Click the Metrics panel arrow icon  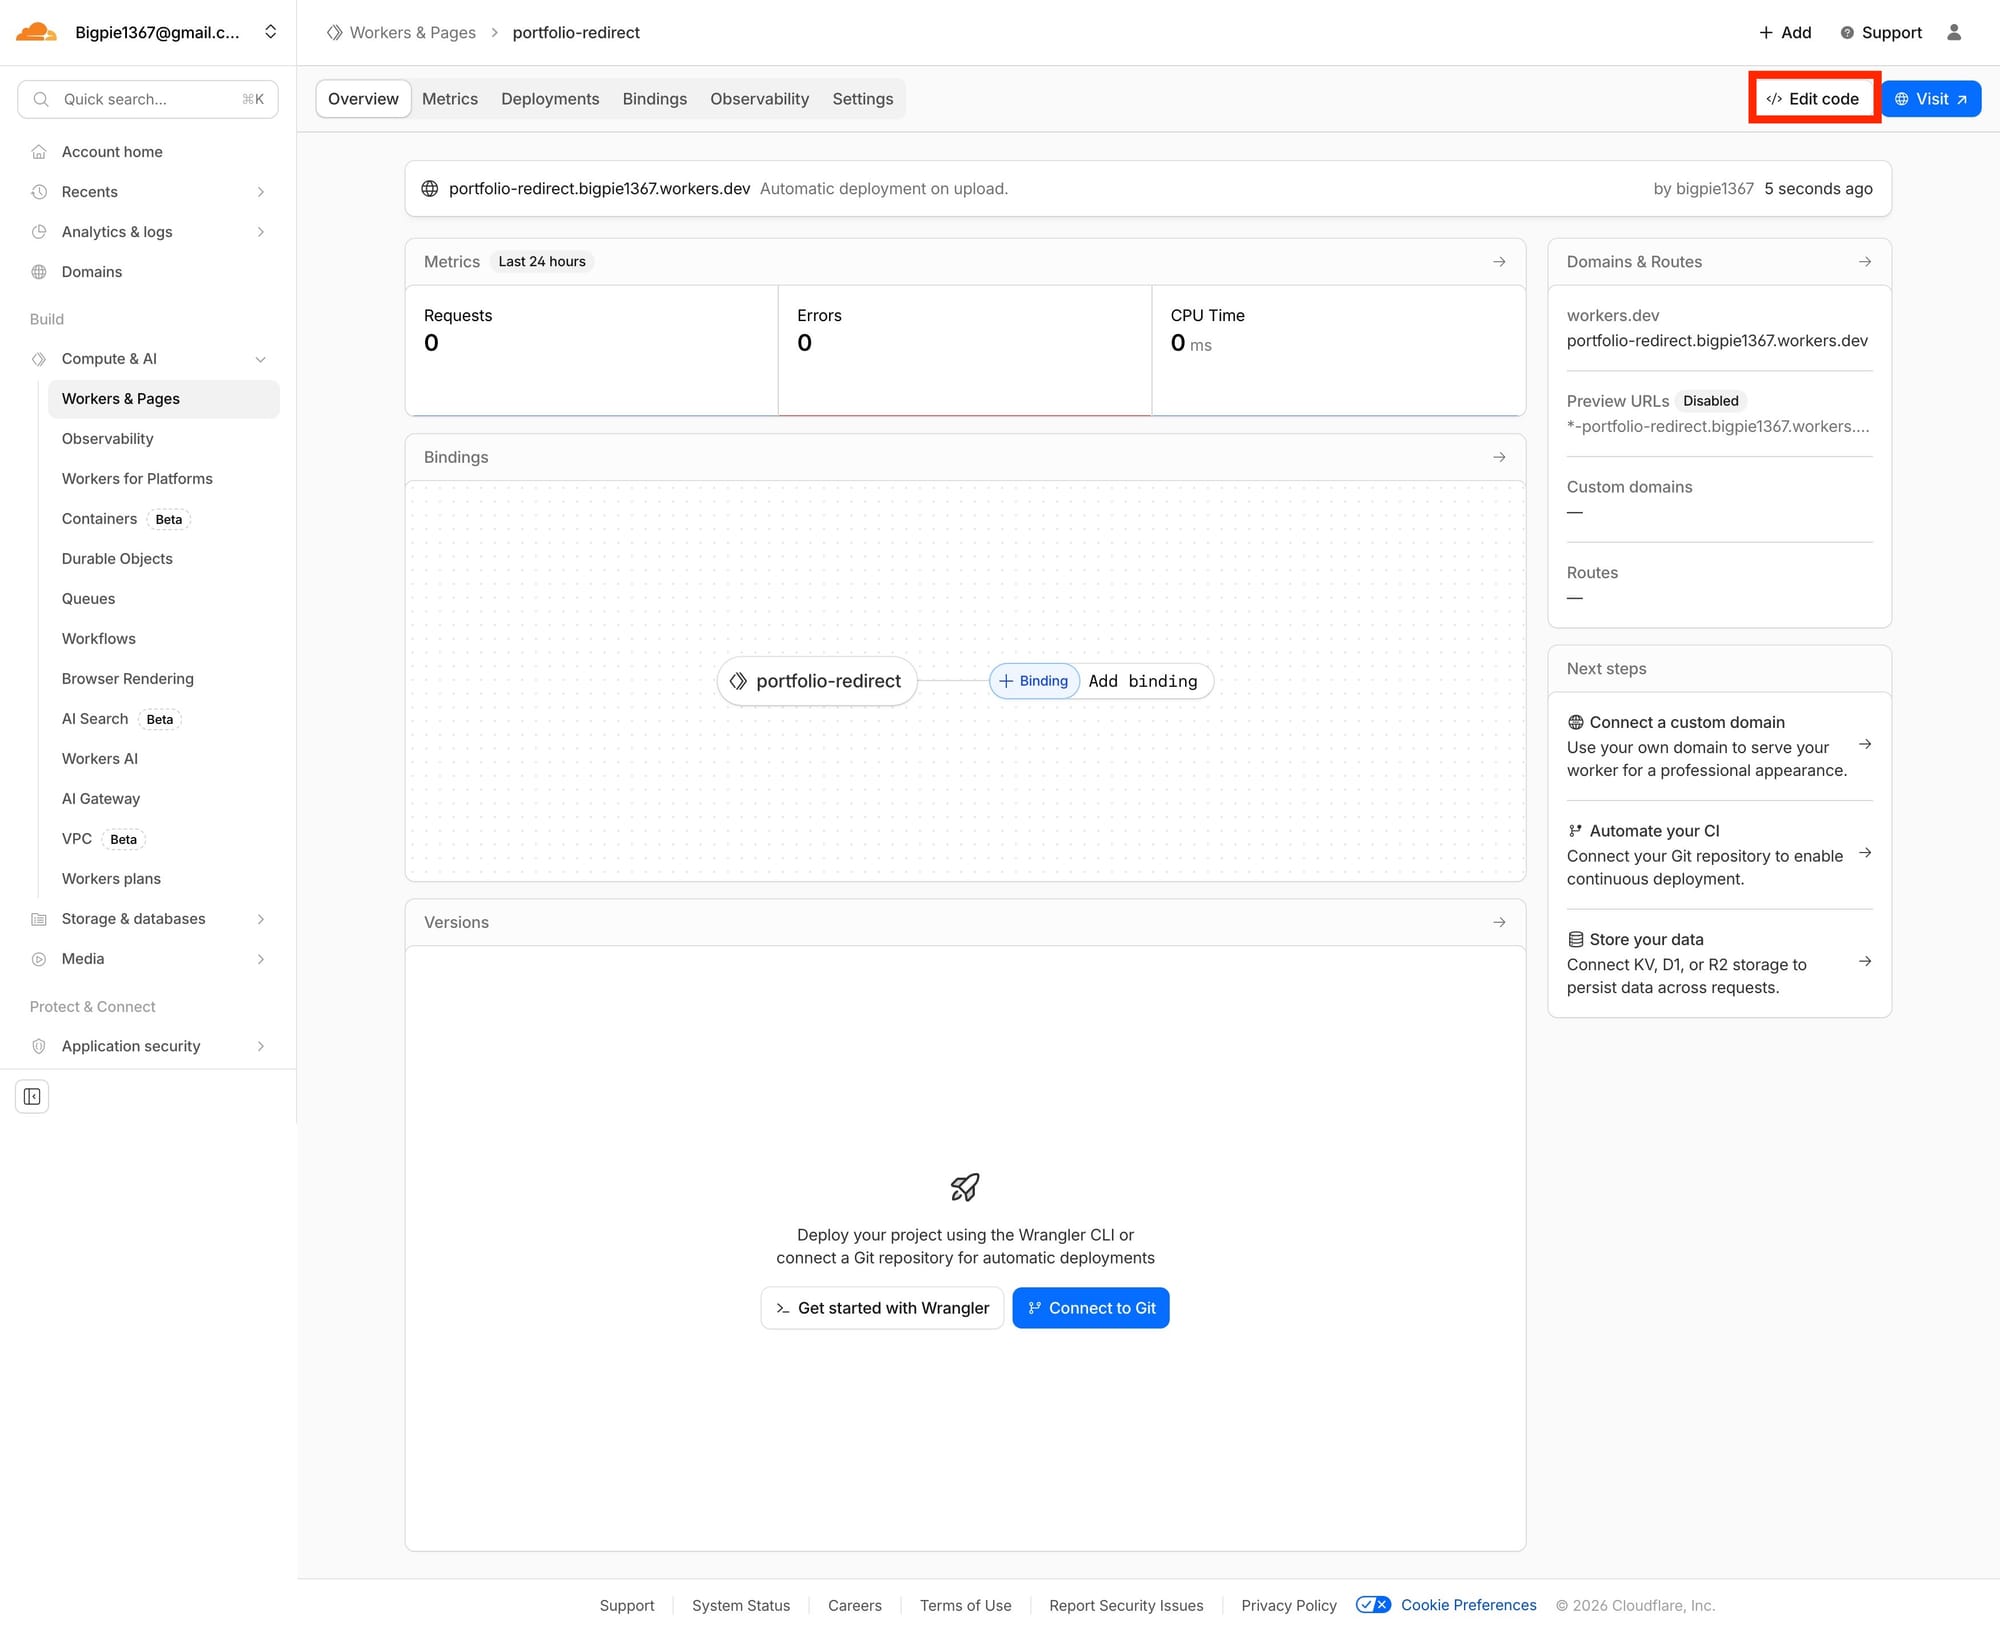tap(1498, 262)
